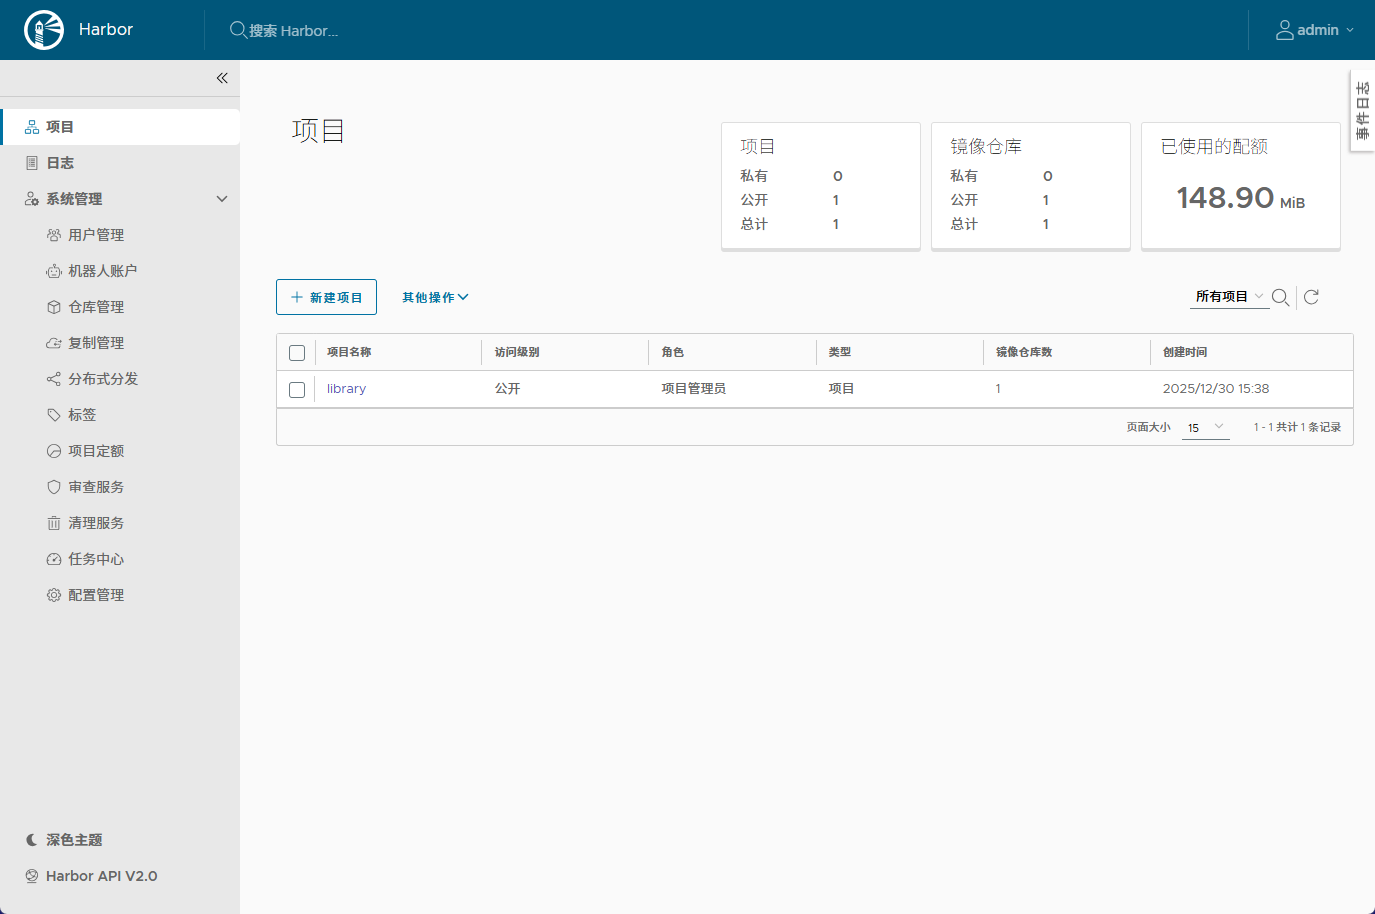Open the library project link

coord(346,389)
